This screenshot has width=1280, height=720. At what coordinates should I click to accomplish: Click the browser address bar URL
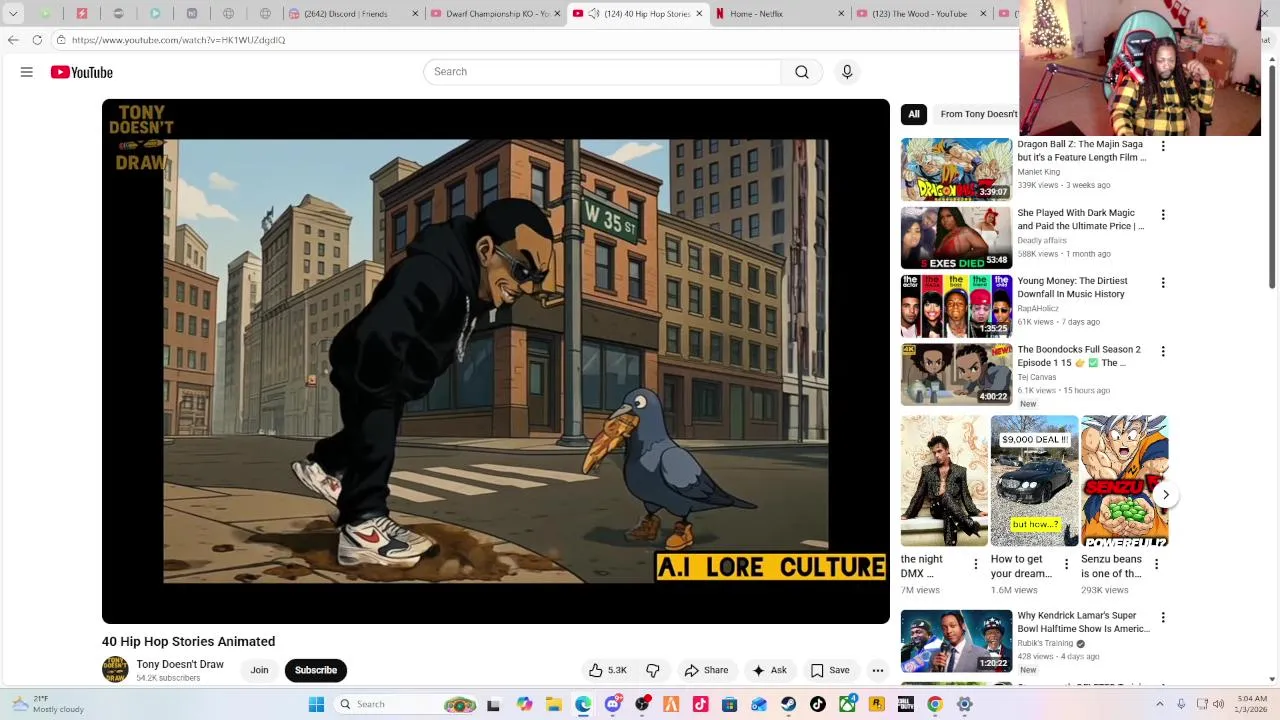tap(178, 40)
